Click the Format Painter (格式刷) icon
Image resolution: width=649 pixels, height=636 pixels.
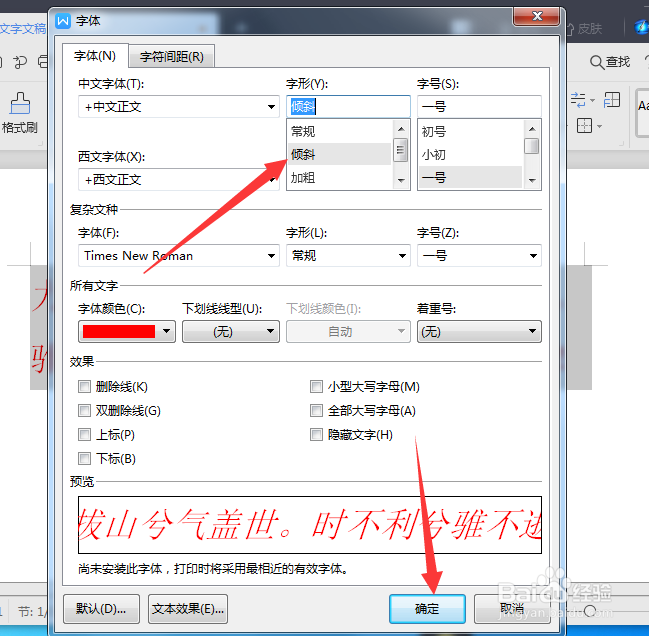click(x=19, y=103)
